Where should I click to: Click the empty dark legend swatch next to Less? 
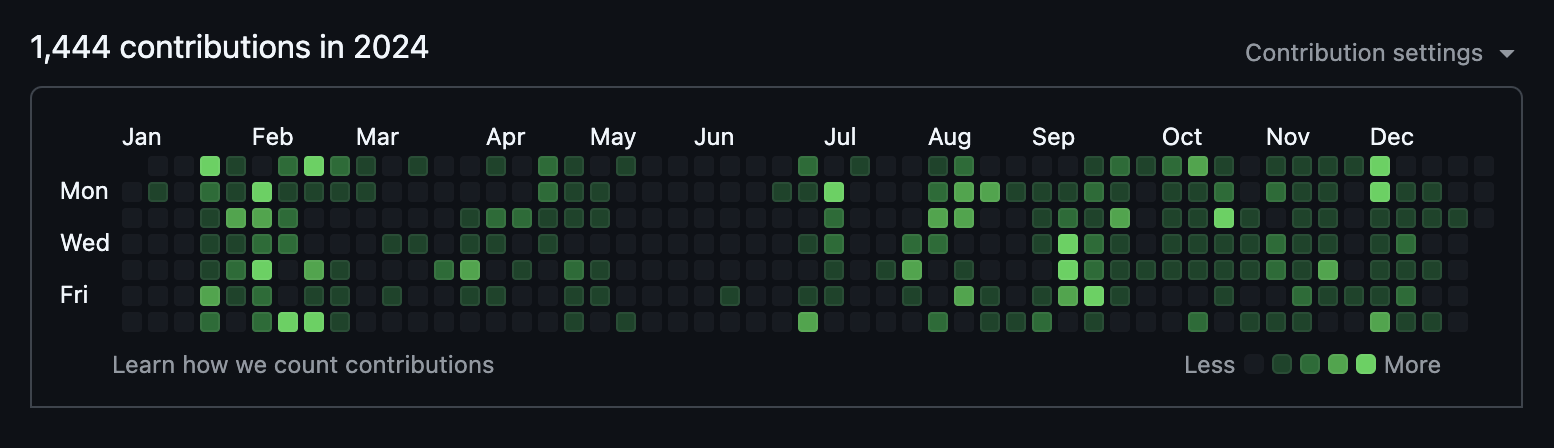tap(1254, 364)
